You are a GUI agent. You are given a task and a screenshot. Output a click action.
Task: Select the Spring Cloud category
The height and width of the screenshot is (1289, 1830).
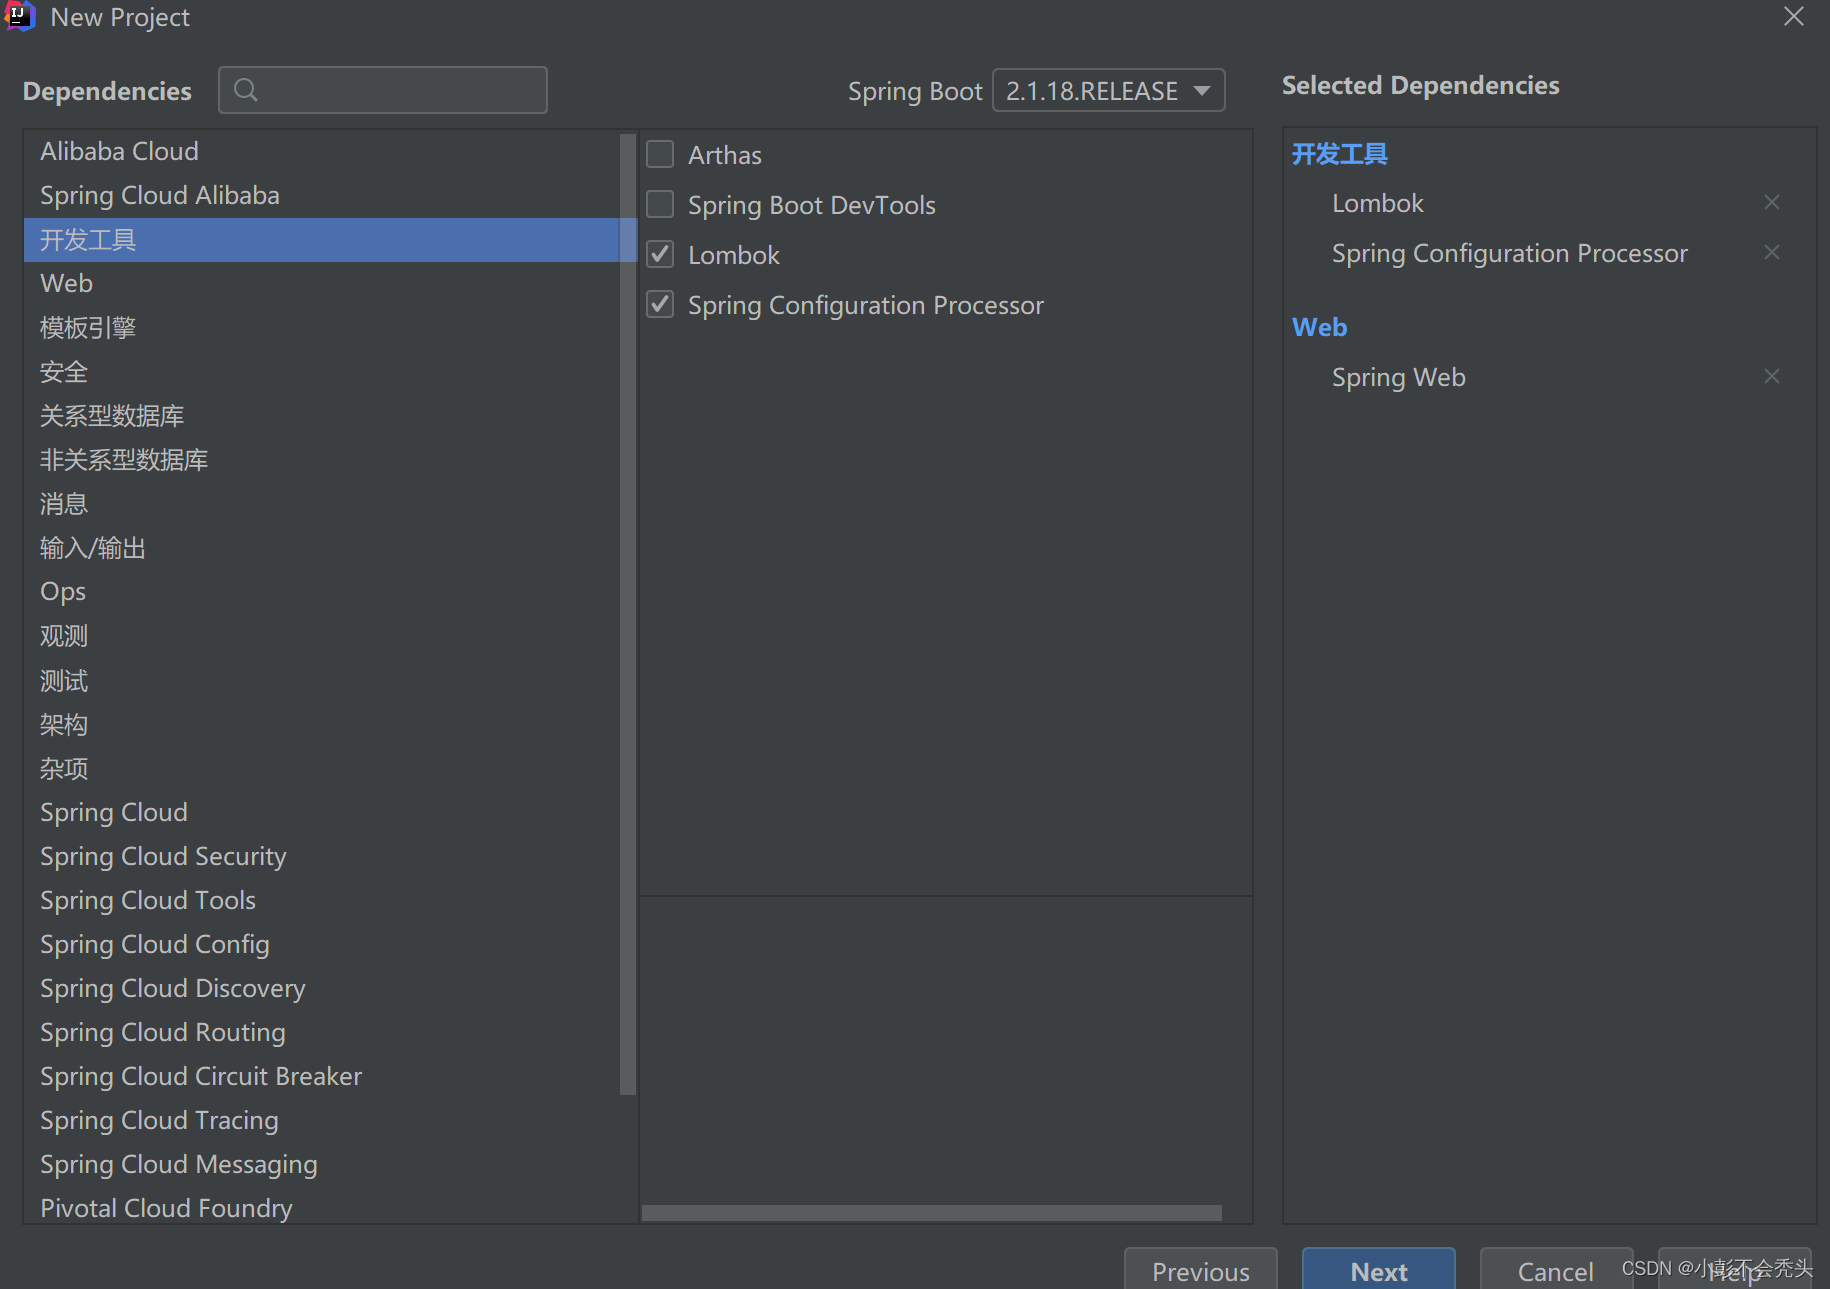click(322, 812)
